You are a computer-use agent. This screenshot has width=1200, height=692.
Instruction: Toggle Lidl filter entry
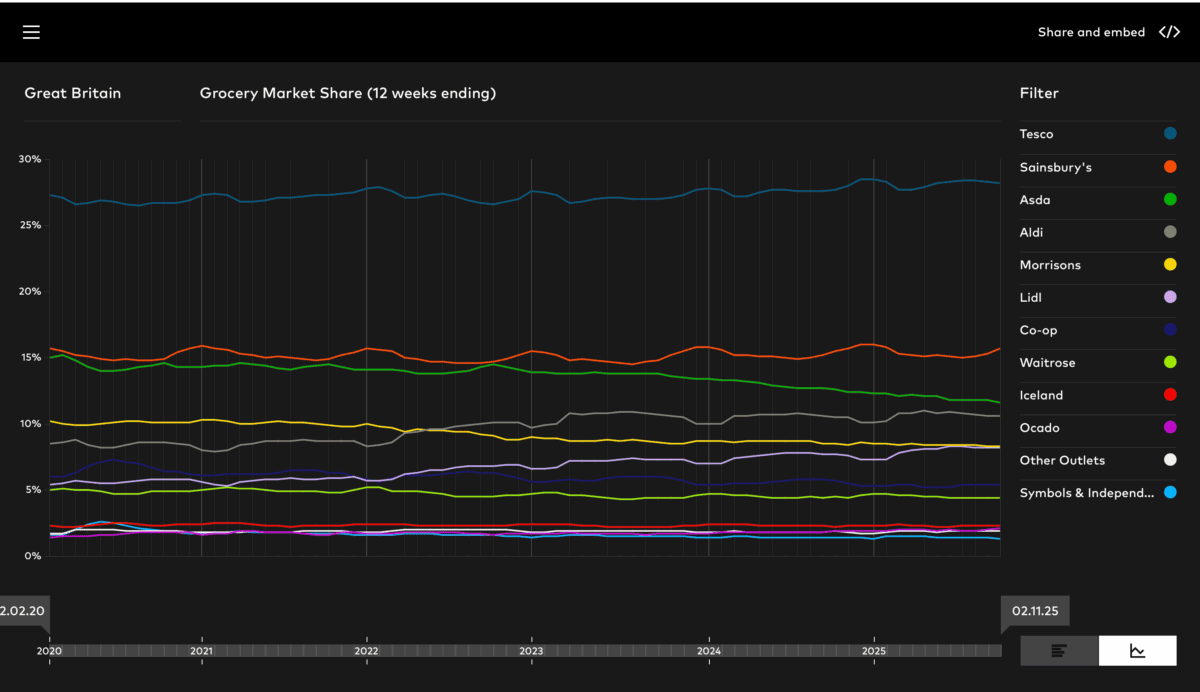click(x=1170, y=298)
